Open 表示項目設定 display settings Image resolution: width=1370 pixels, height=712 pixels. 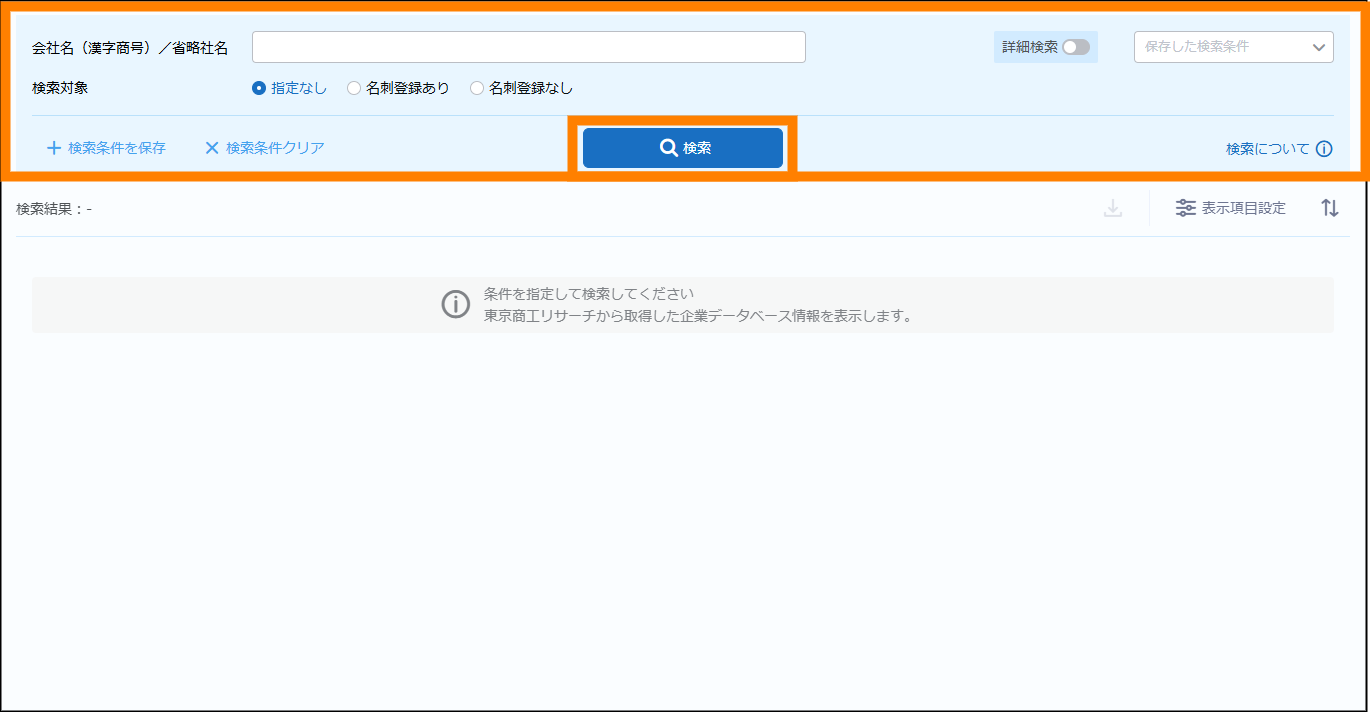(1243, 208)
